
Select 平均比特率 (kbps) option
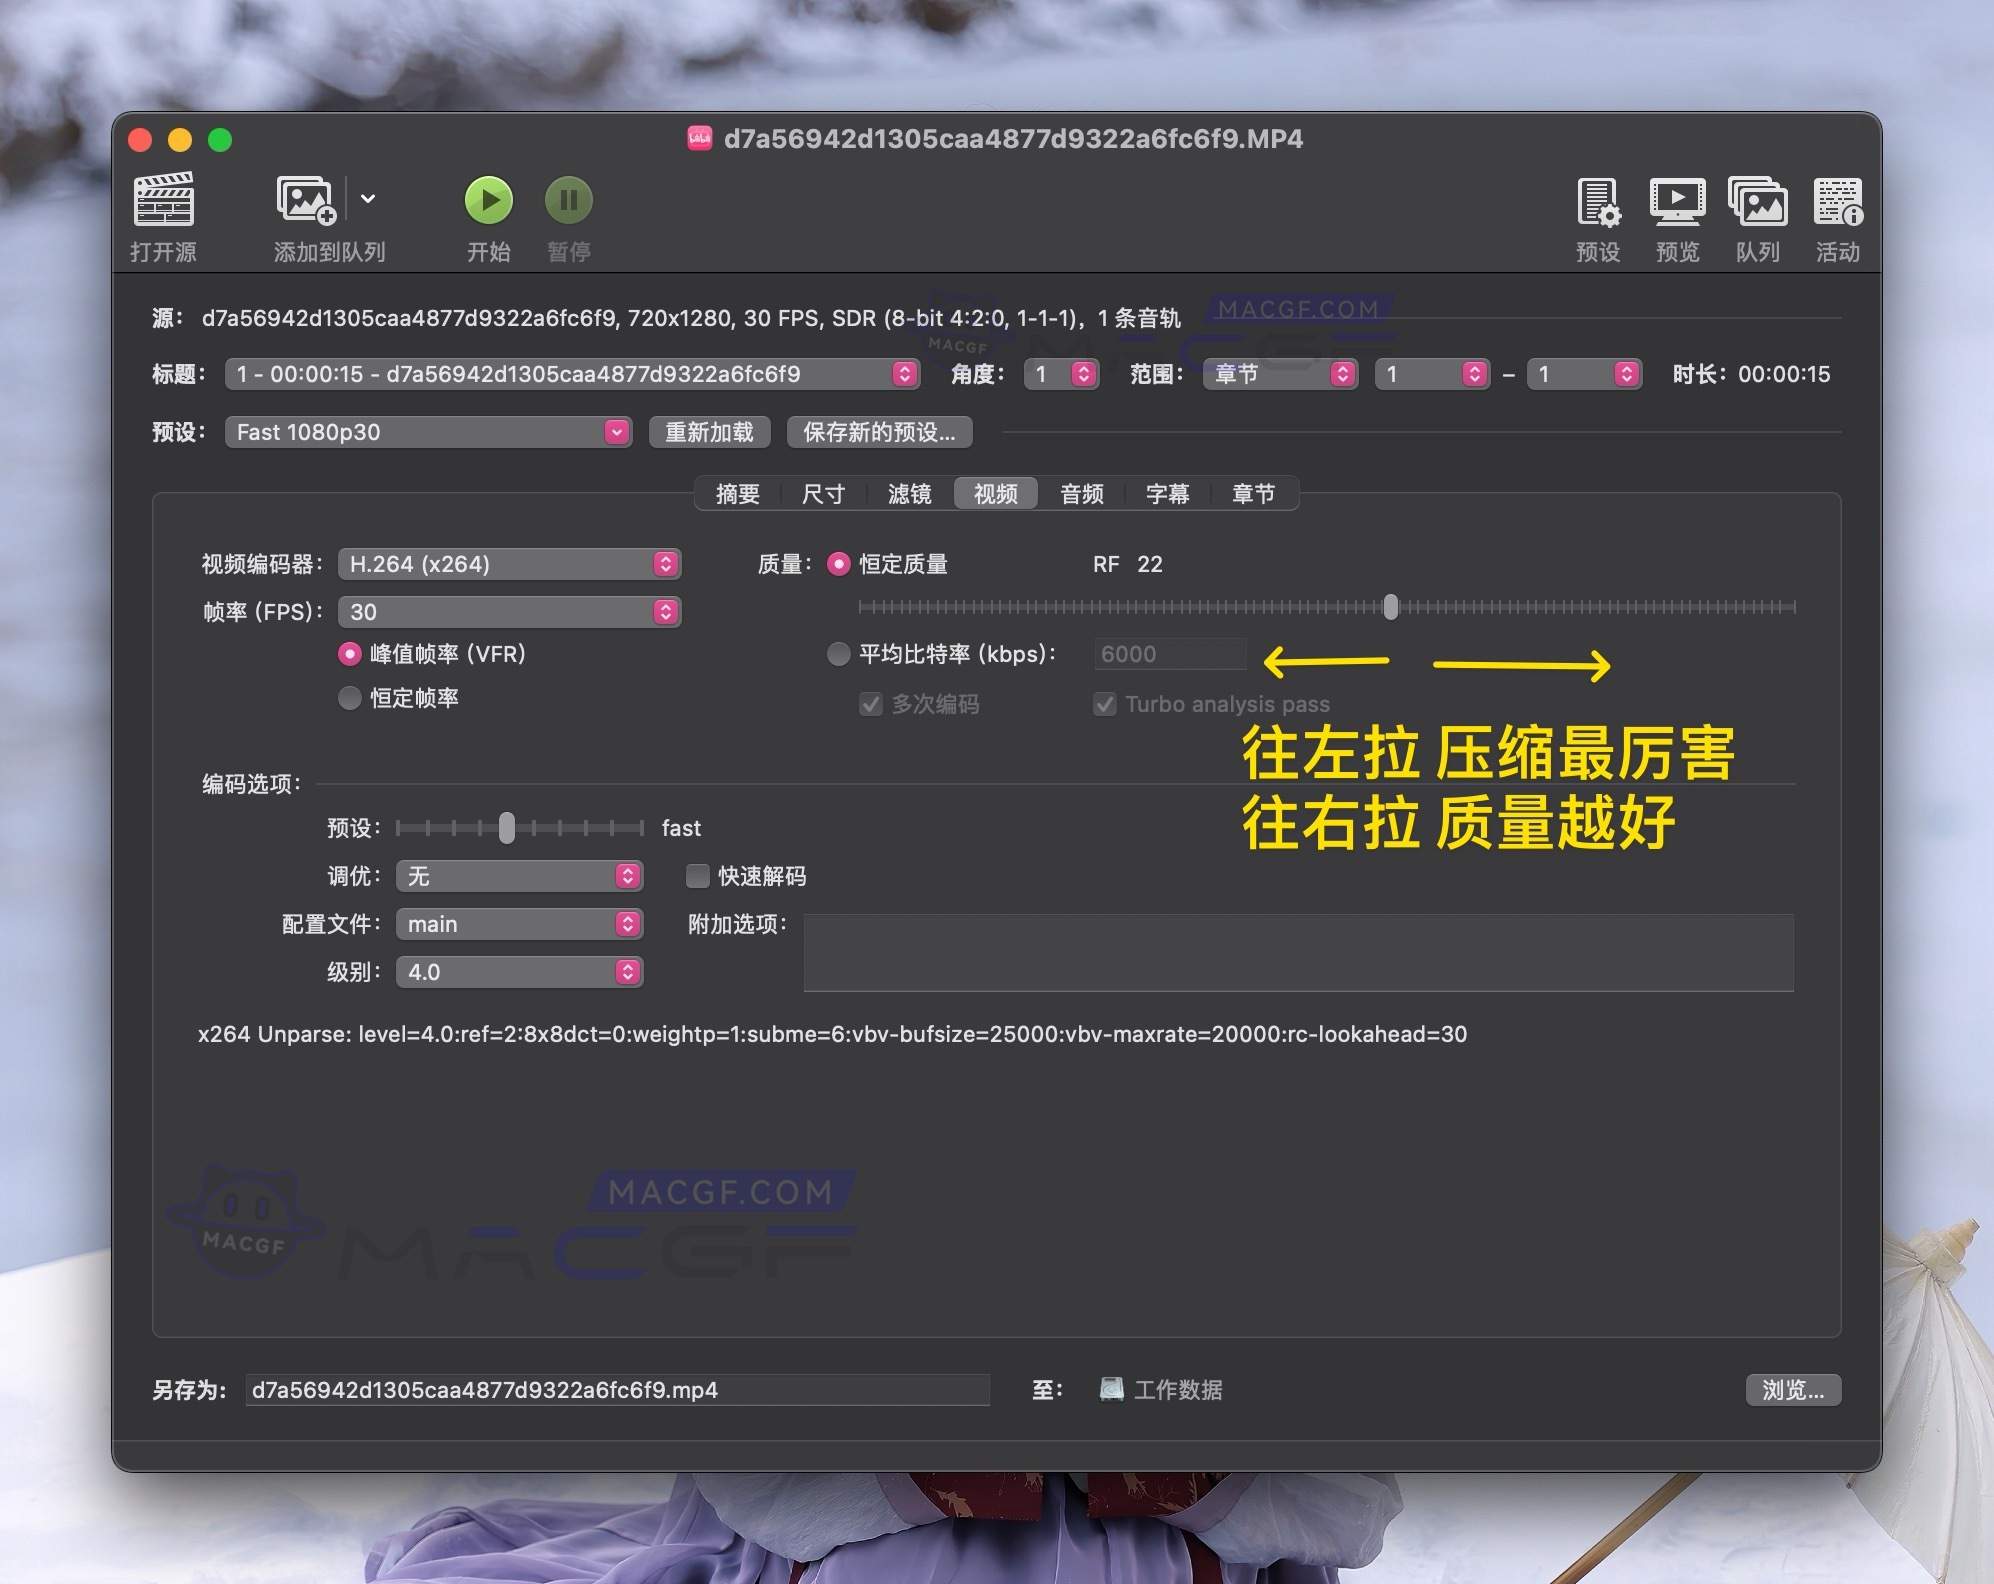pyautogui.click(x=839, y=653)
